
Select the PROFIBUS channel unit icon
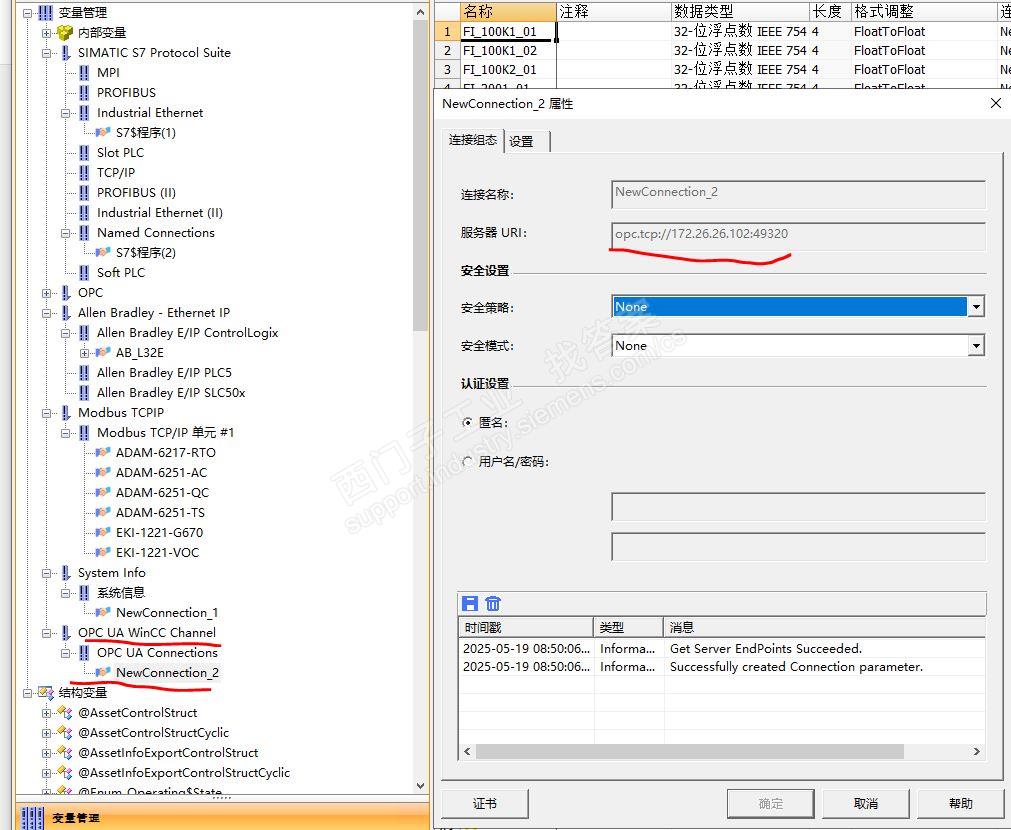(x=84, y=93)
